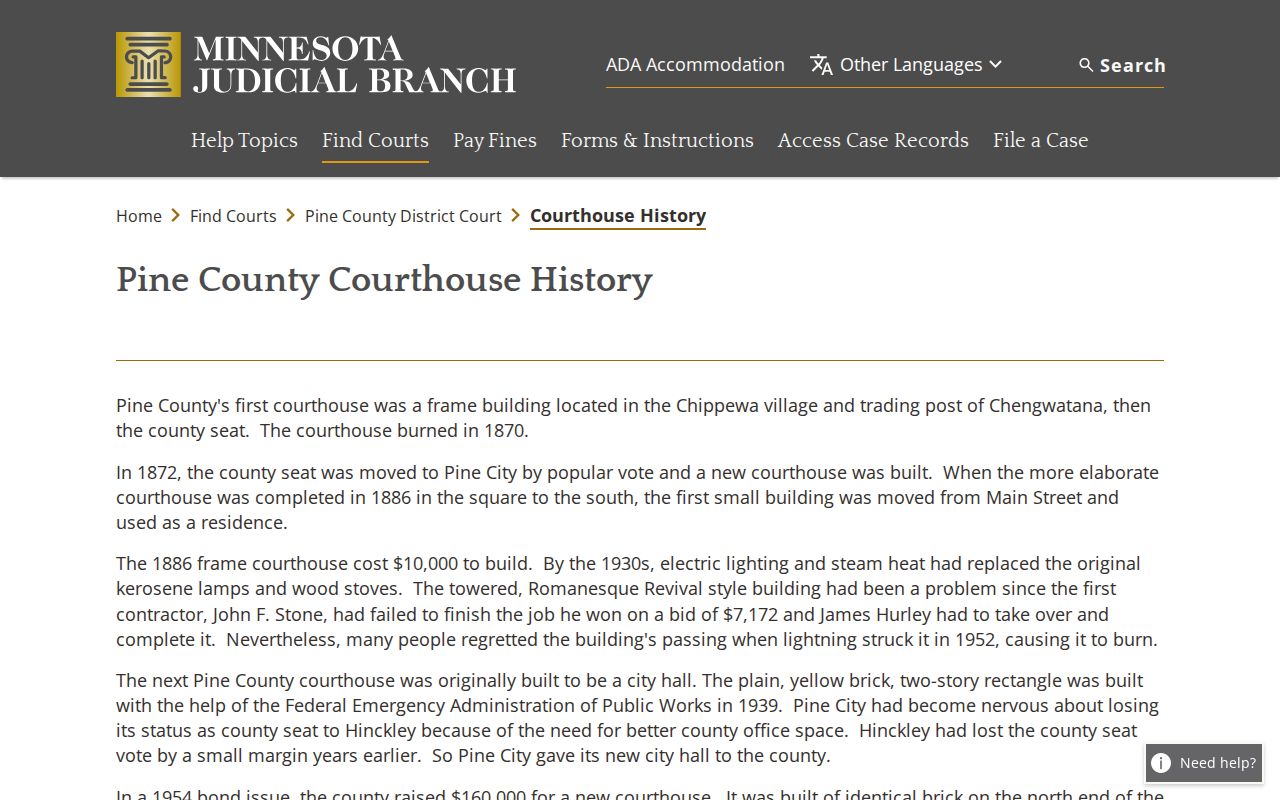Select the Find Courts menu item
Screen dimensions: 1280x800
tap(375, 140)
